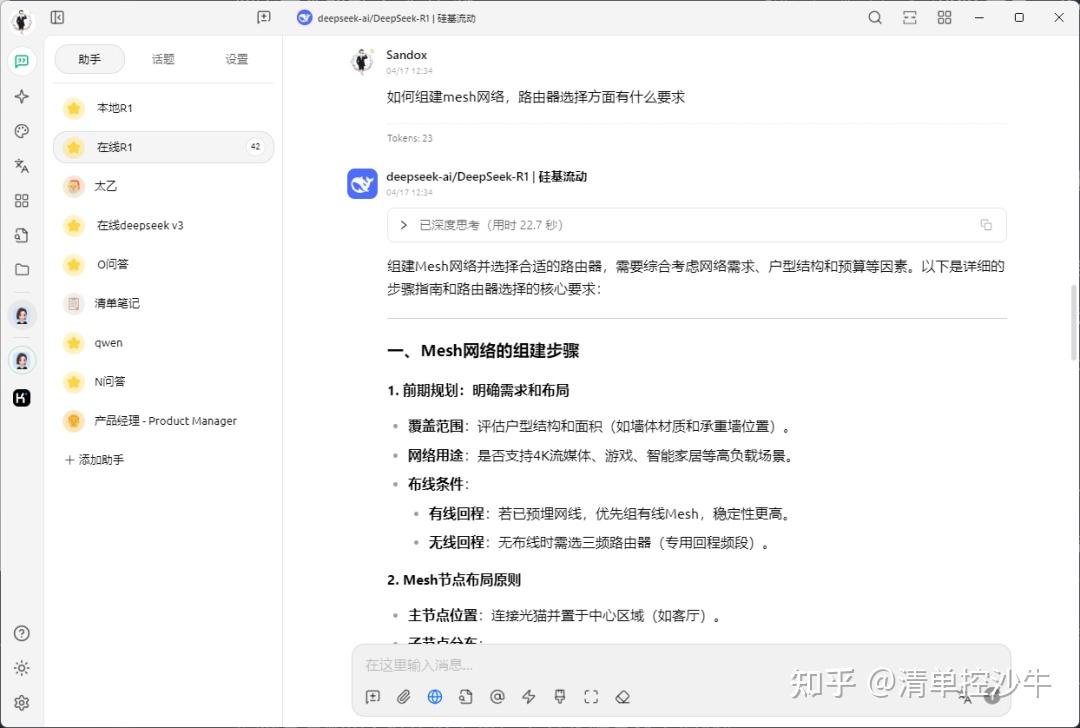Toggle the sun theme icon

[22, 667]
